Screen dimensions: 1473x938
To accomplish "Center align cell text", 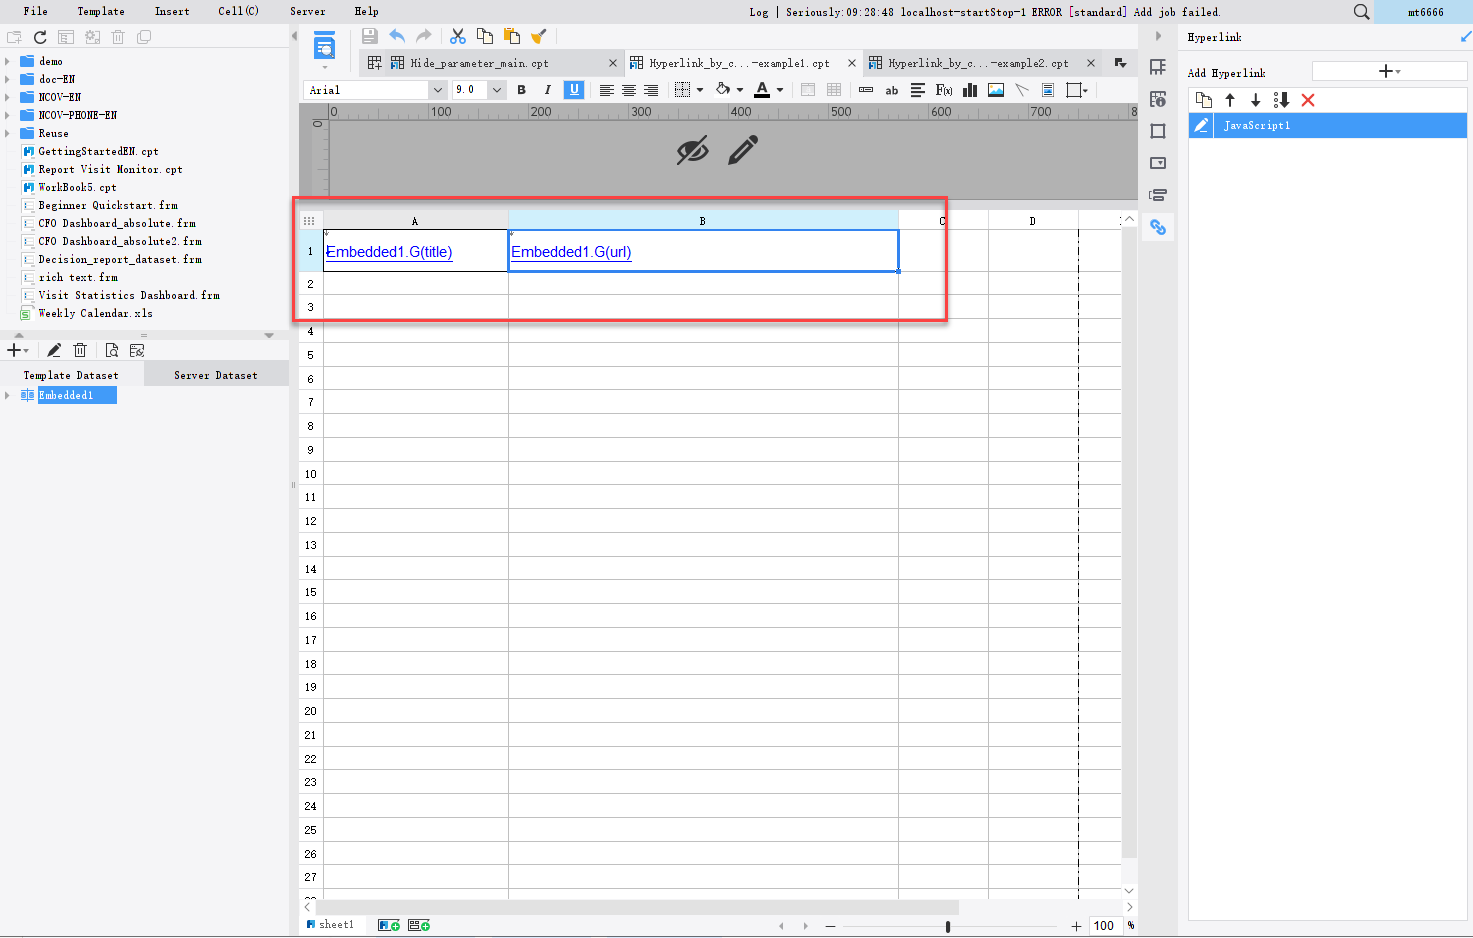I will point(629,90).
